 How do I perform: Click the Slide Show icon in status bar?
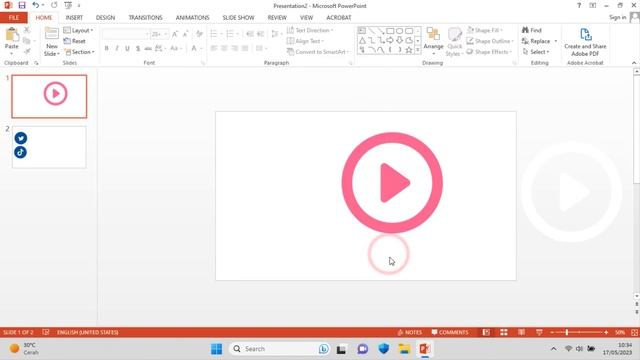539,332
